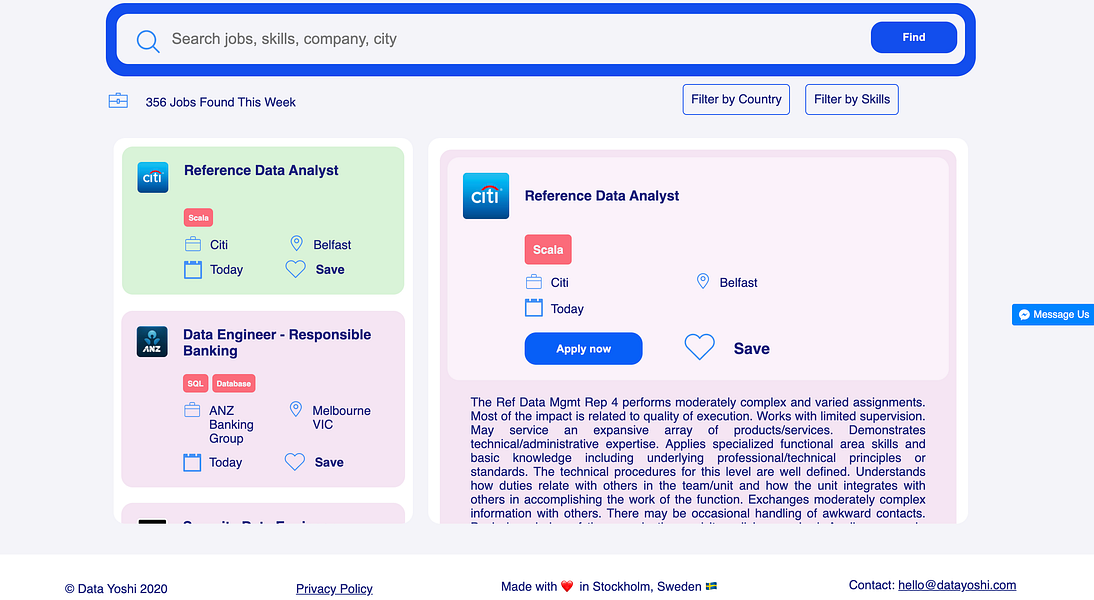Click location pin icon next to Melbourne VIC

click(296, 410)
